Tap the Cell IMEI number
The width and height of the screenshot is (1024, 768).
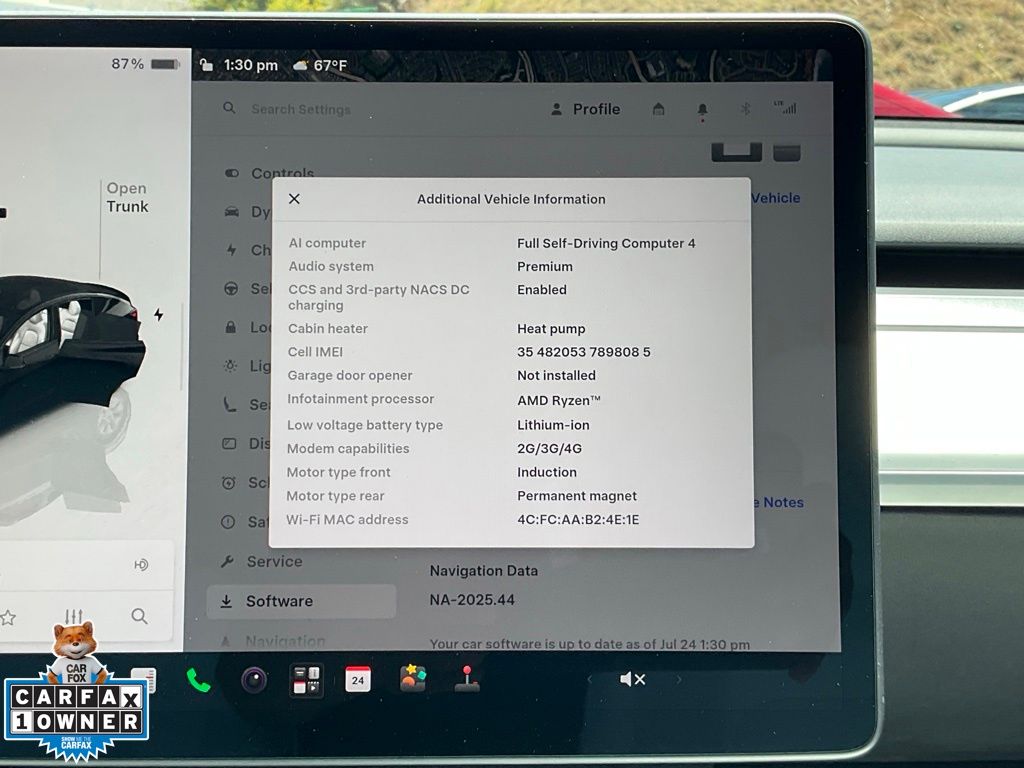[584, 352]
